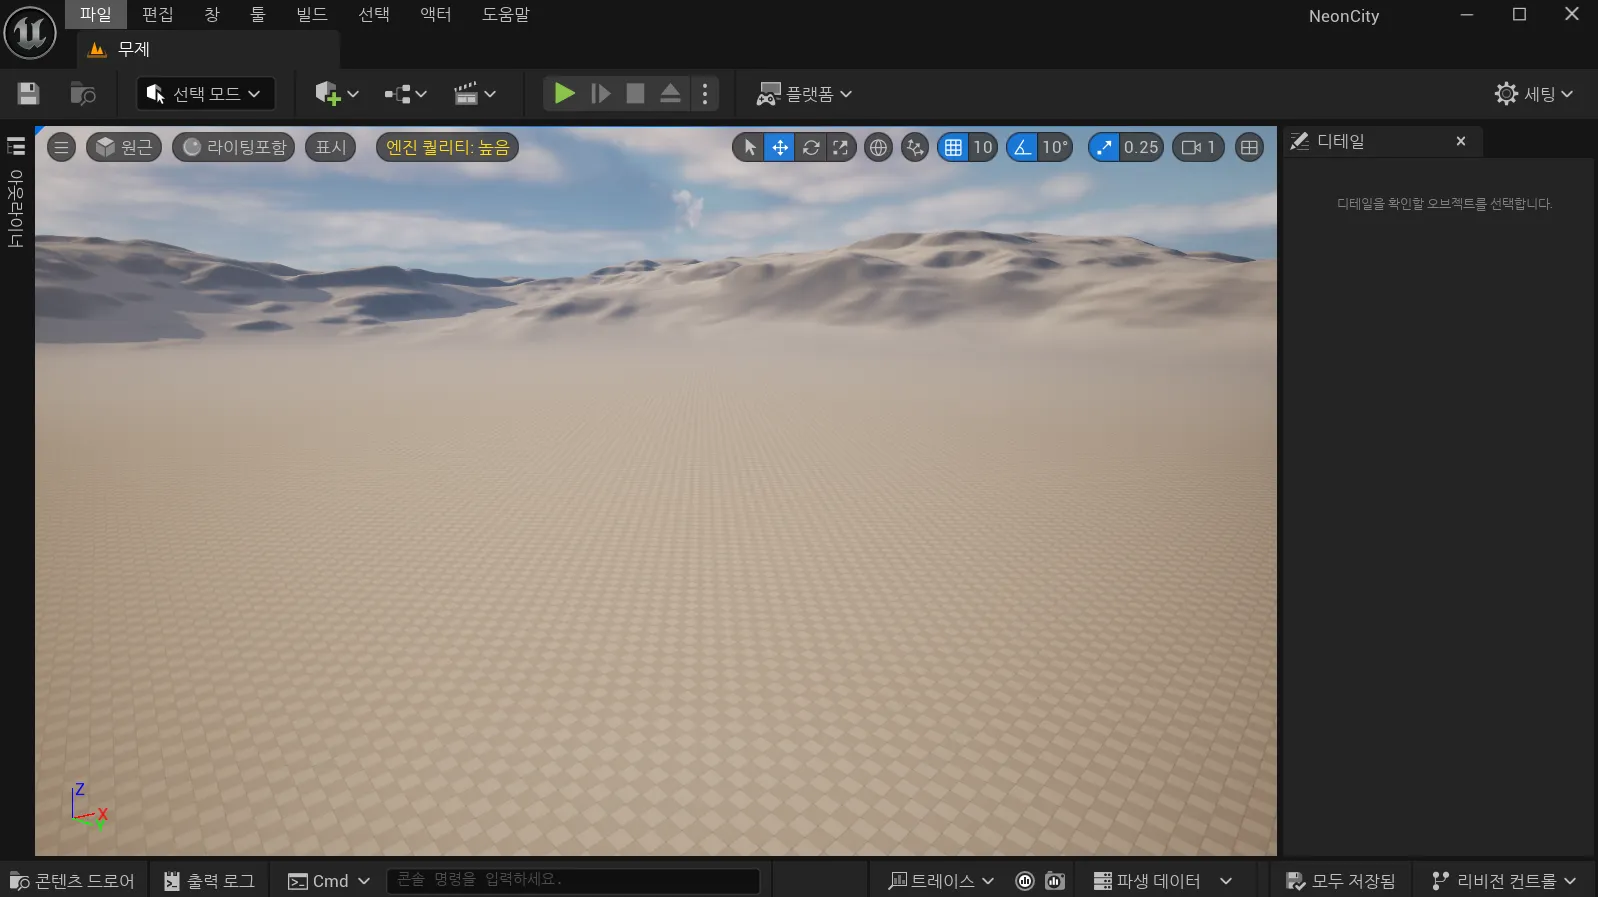The width and height of the screenshot is (1598, 897).
Task: Toggle scale snapping icon
Action: [1104, 147]
